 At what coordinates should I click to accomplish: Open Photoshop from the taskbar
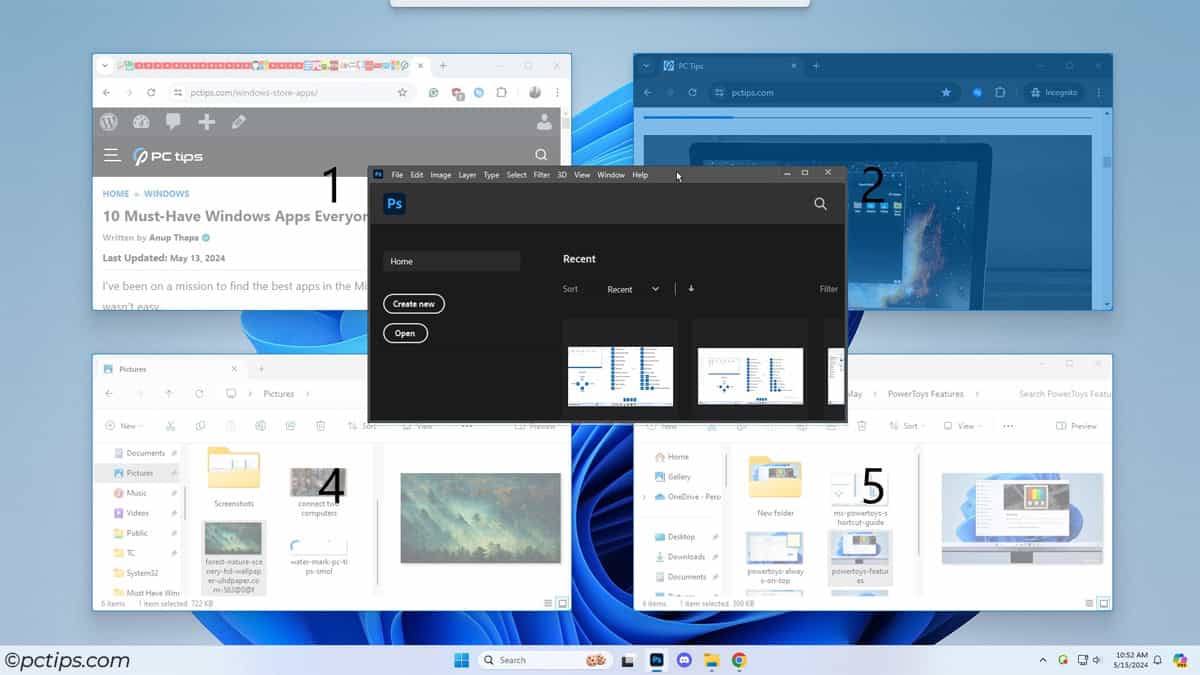(x=657, y=660)
